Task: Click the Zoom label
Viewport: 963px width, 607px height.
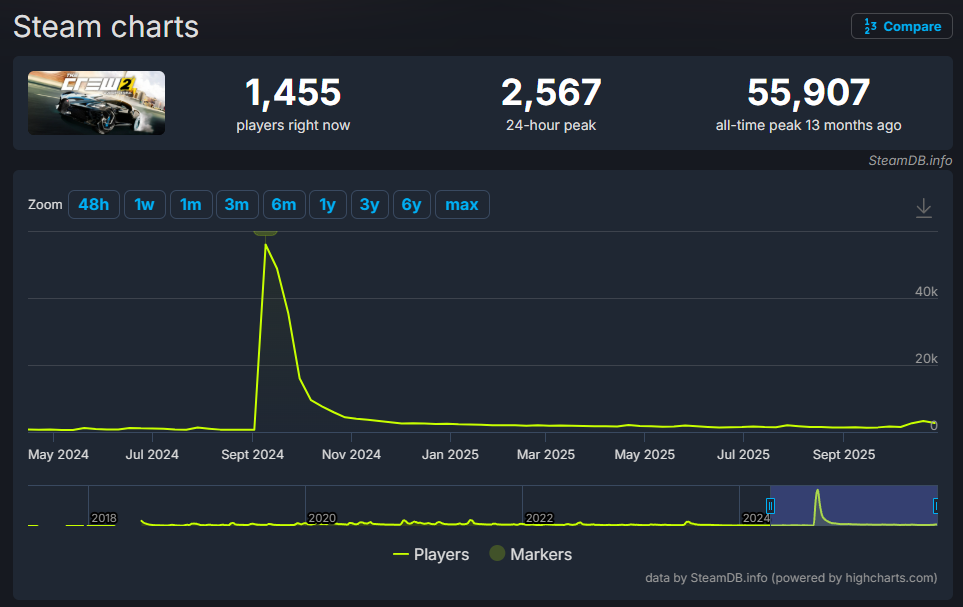Action: [45, 205]
